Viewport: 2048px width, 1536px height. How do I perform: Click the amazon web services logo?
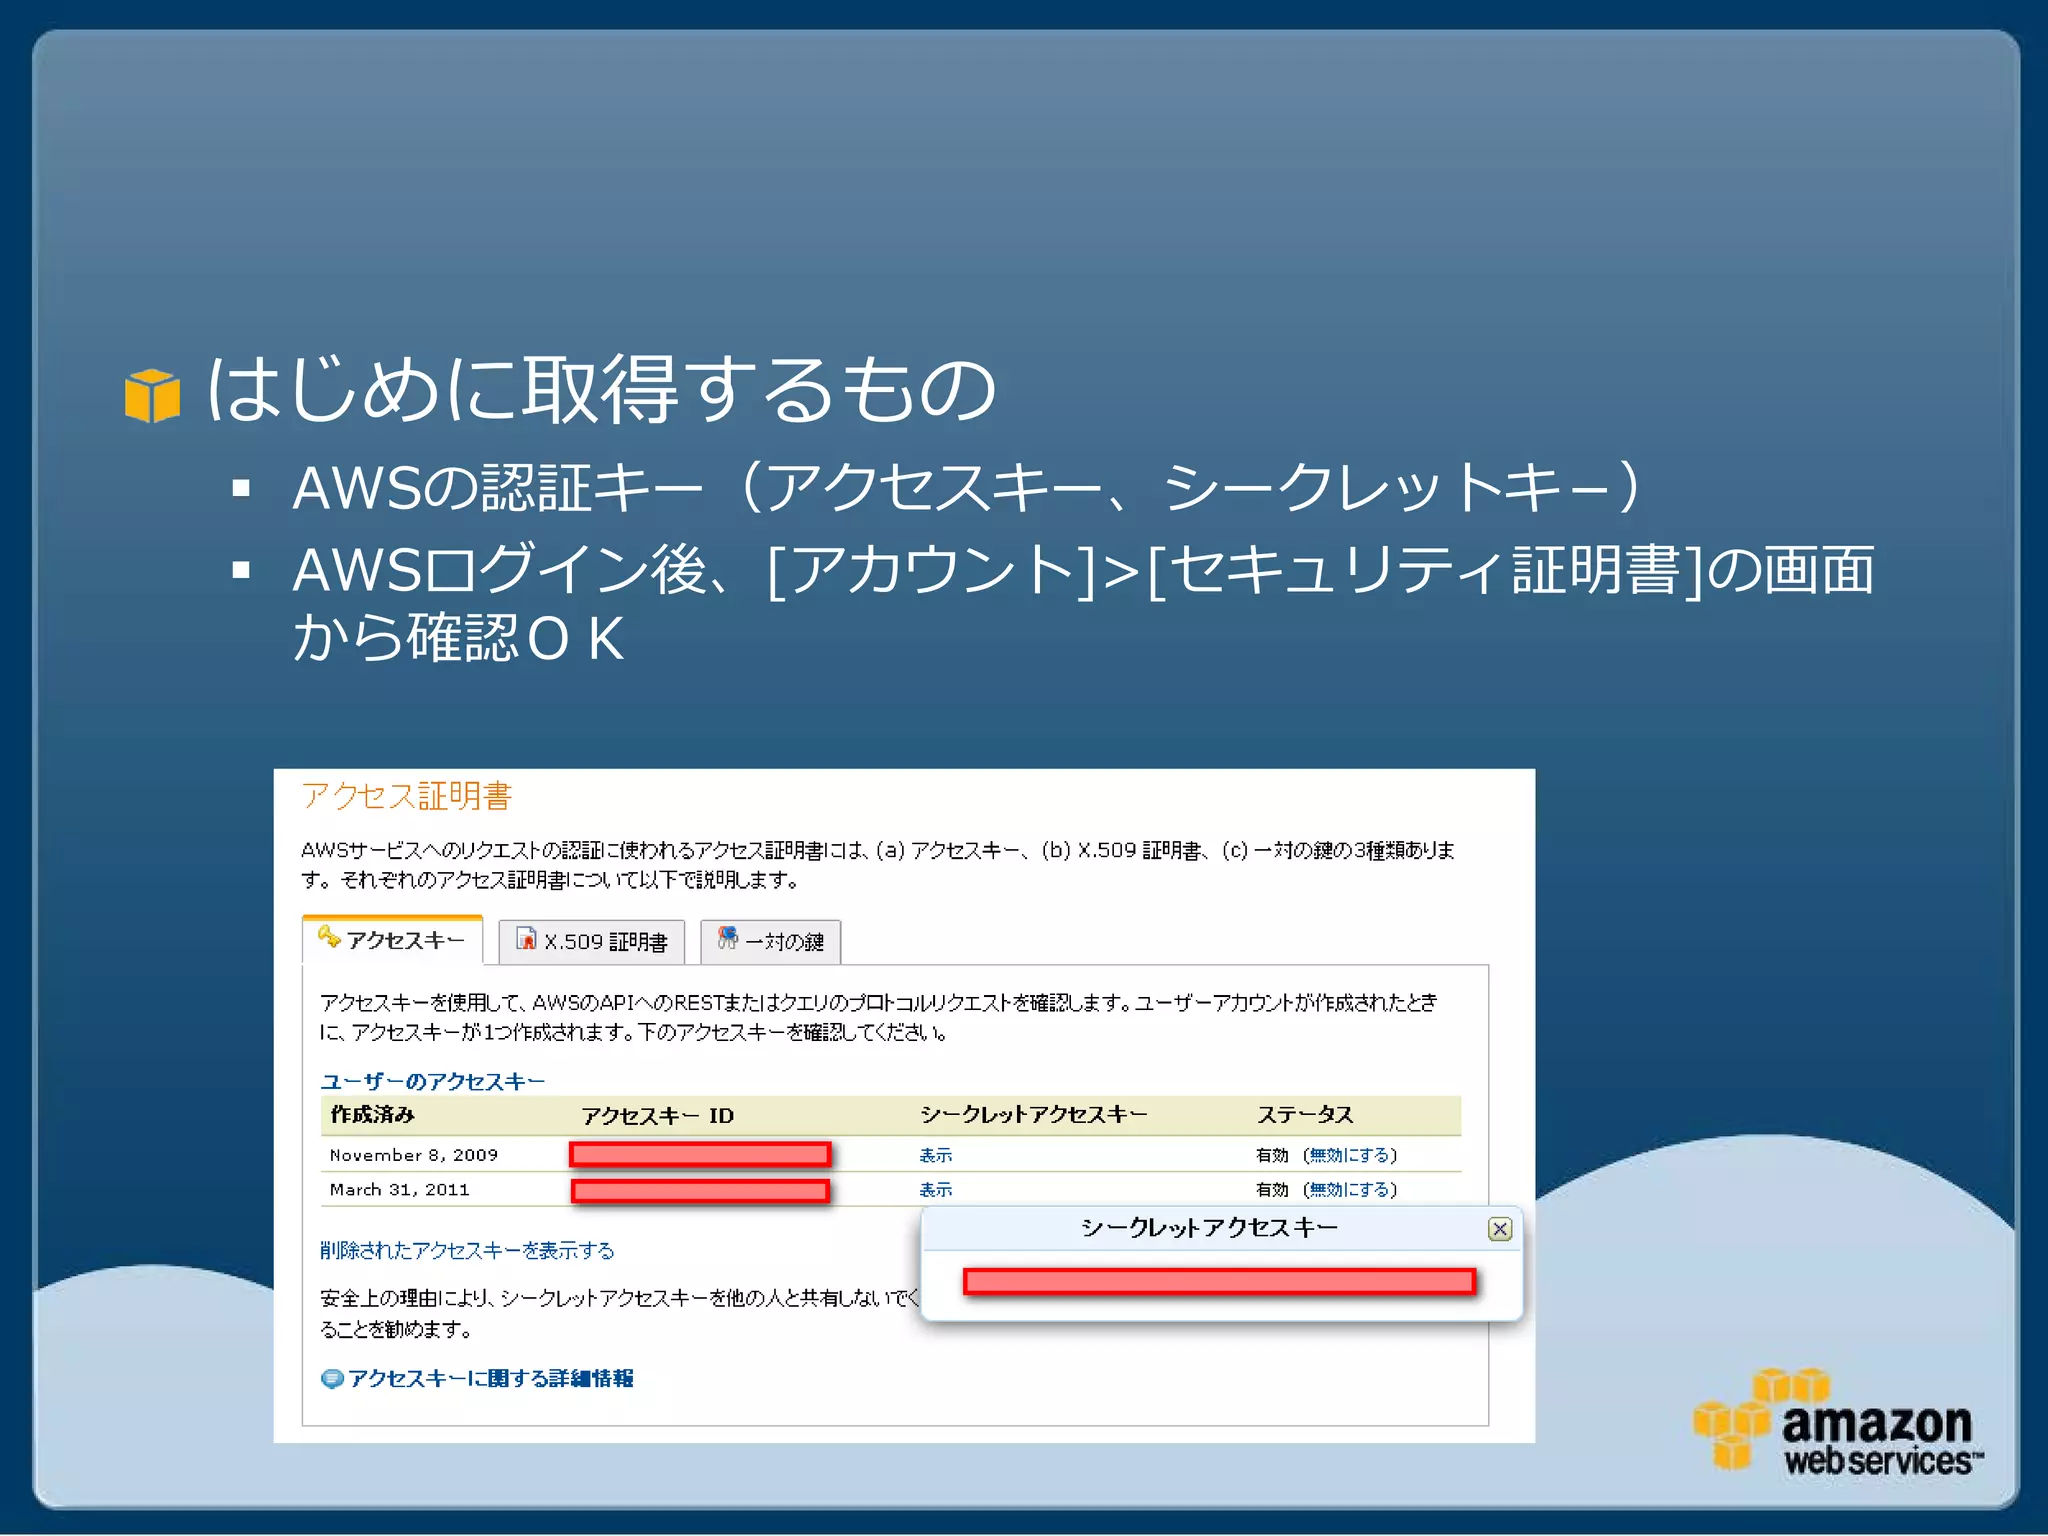click(1838, 1424)
